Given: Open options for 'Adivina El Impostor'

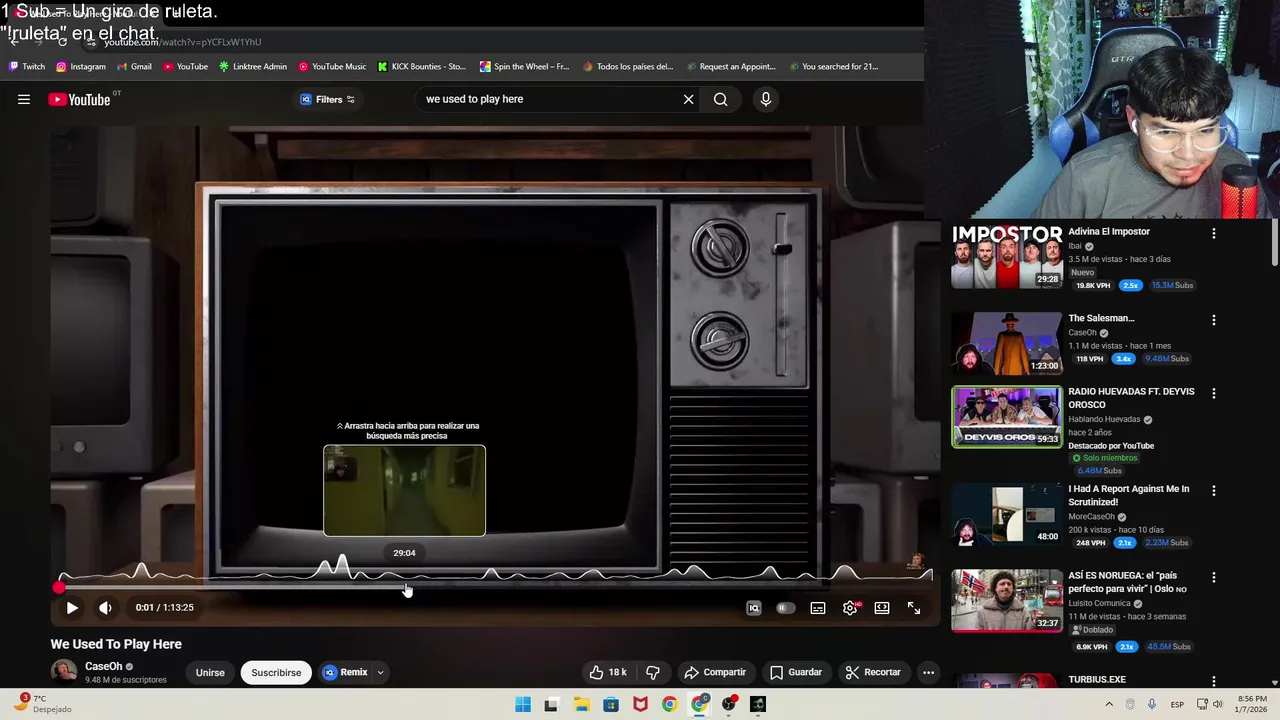Looking at the screenshot, I should (1214, 233).
